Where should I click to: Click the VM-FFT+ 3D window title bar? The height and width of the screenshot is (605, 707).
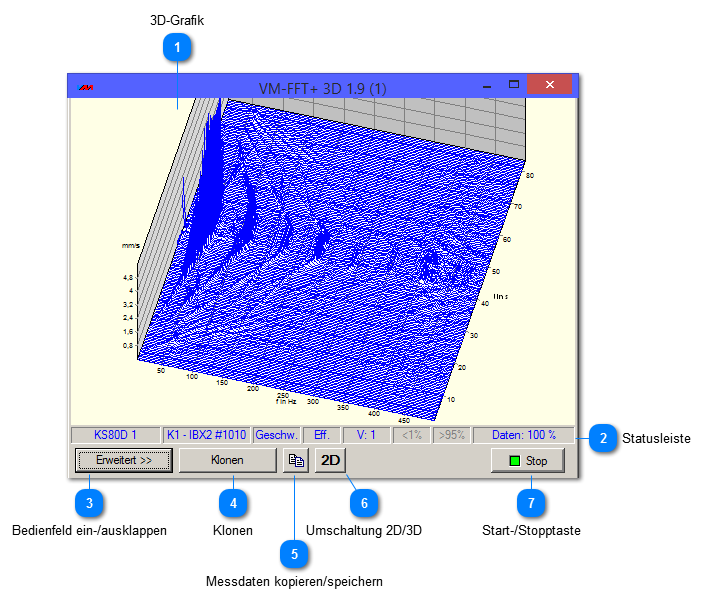pos(300,88)
